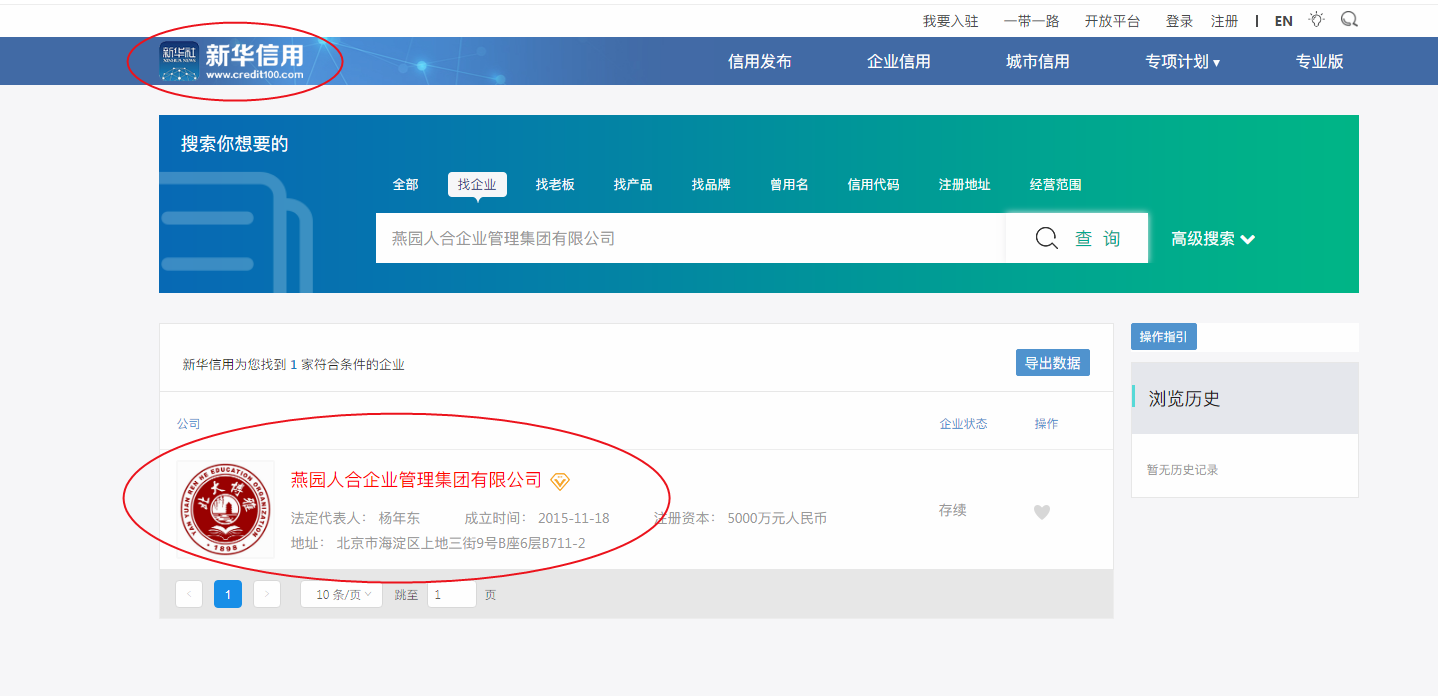Screen dimensions: 1438x696
Task: Click legal representative name 杨年东
Action: (x=399, y=518)
